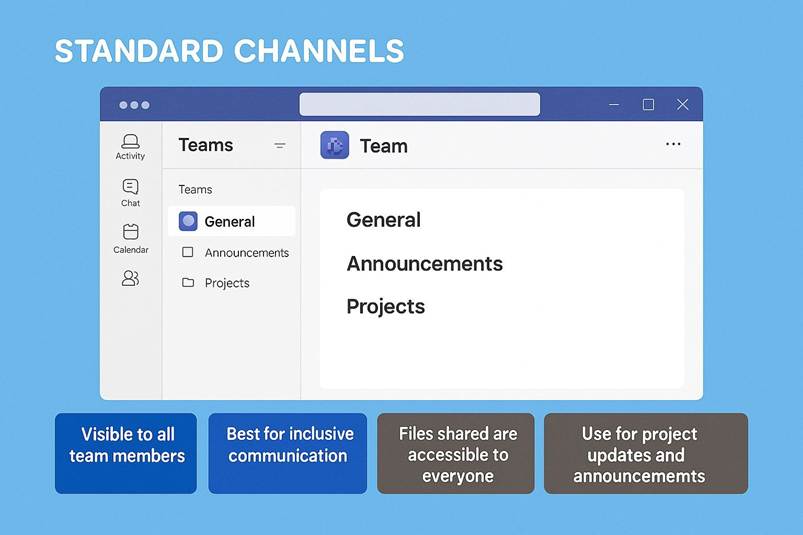Click the General channel icon

[x=188, y=222]
